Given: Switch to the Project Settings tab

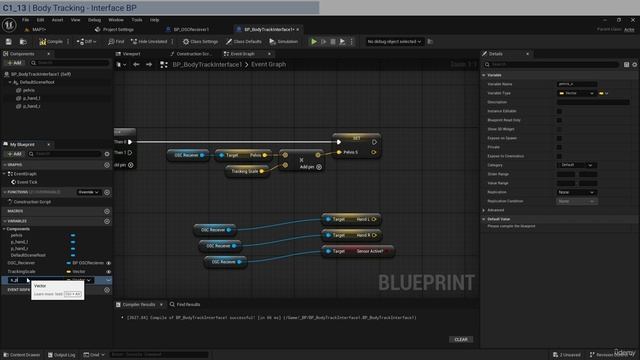Looking at the screenshot, I should pos(114,29).
